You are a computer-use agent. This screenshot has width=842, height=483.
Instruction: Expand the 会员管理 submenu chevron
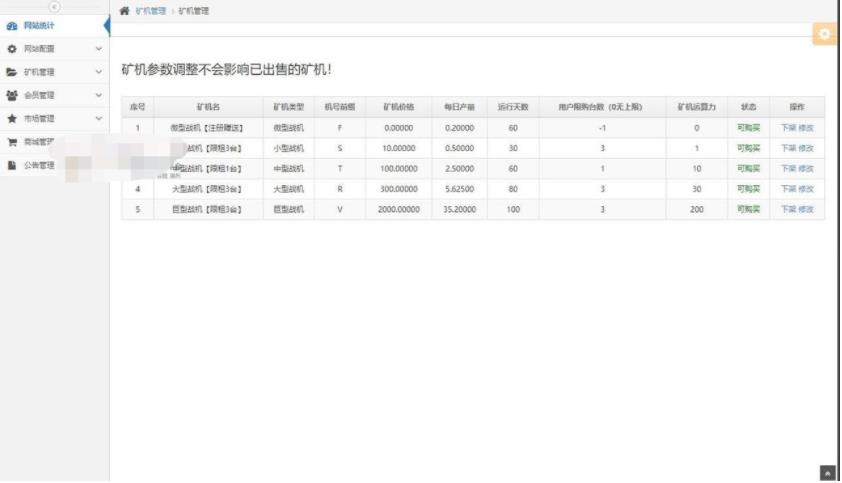point(97,95)
